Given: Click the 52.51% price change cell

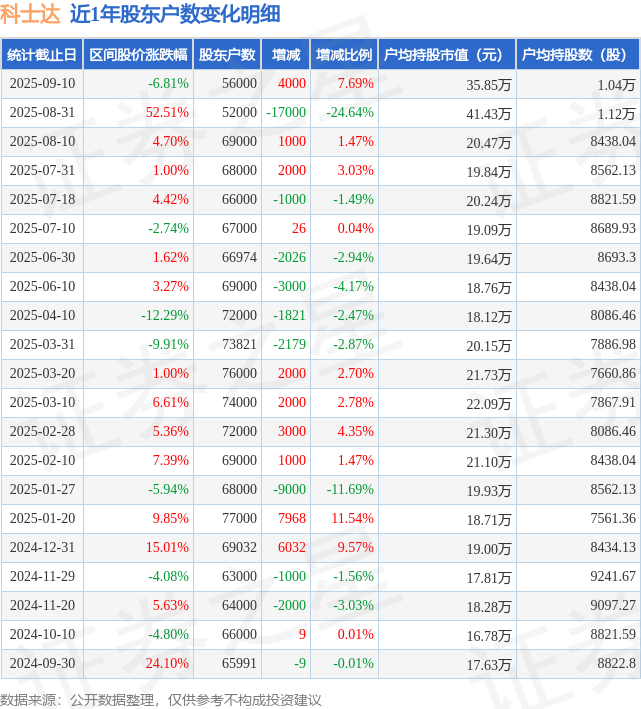Looking at the screenshot, I should [167, 113].
